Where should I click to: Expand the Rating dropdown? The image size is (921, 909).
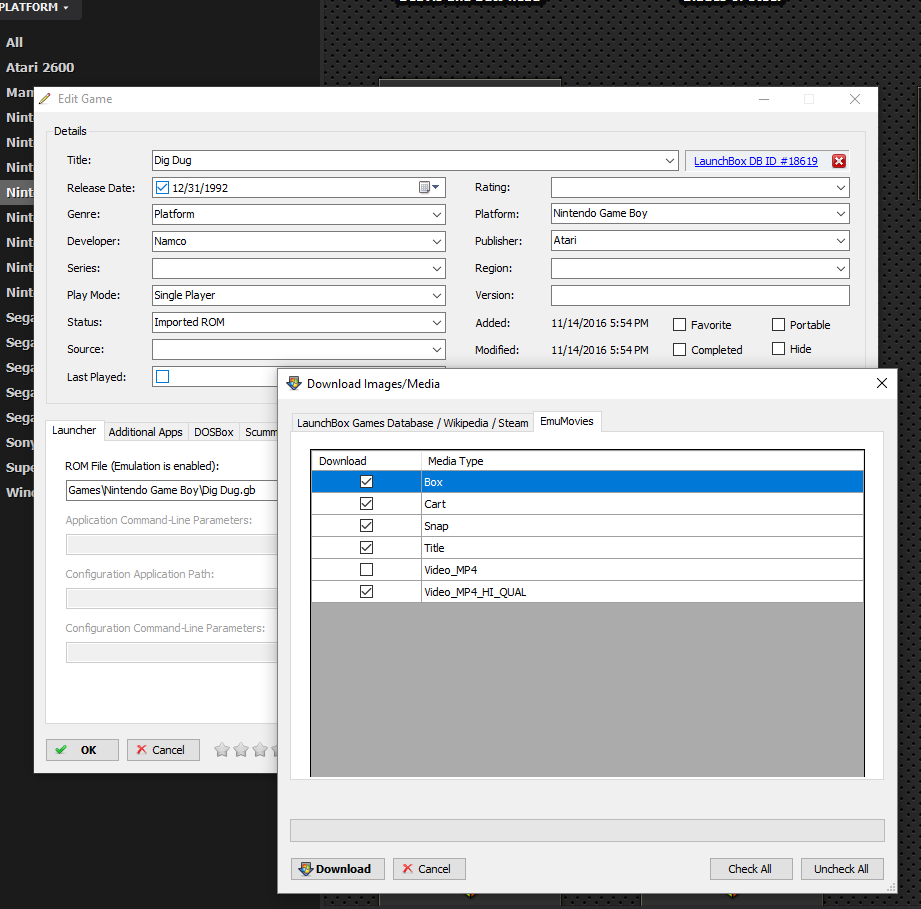841,188
